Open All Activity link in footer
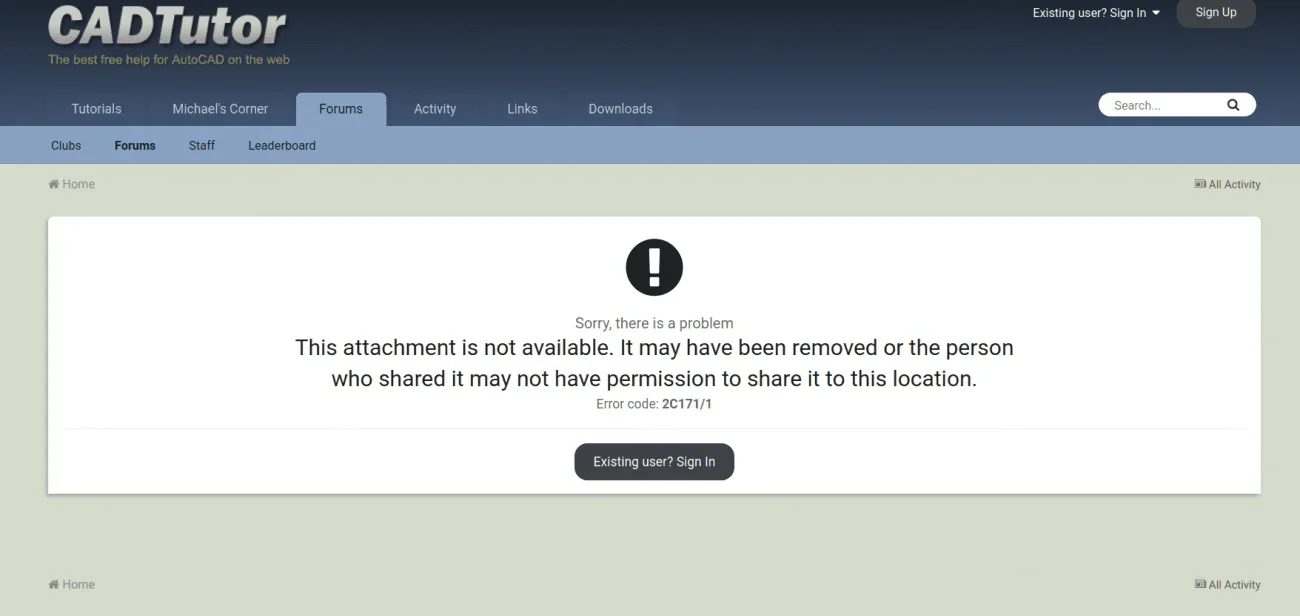 1228,585
